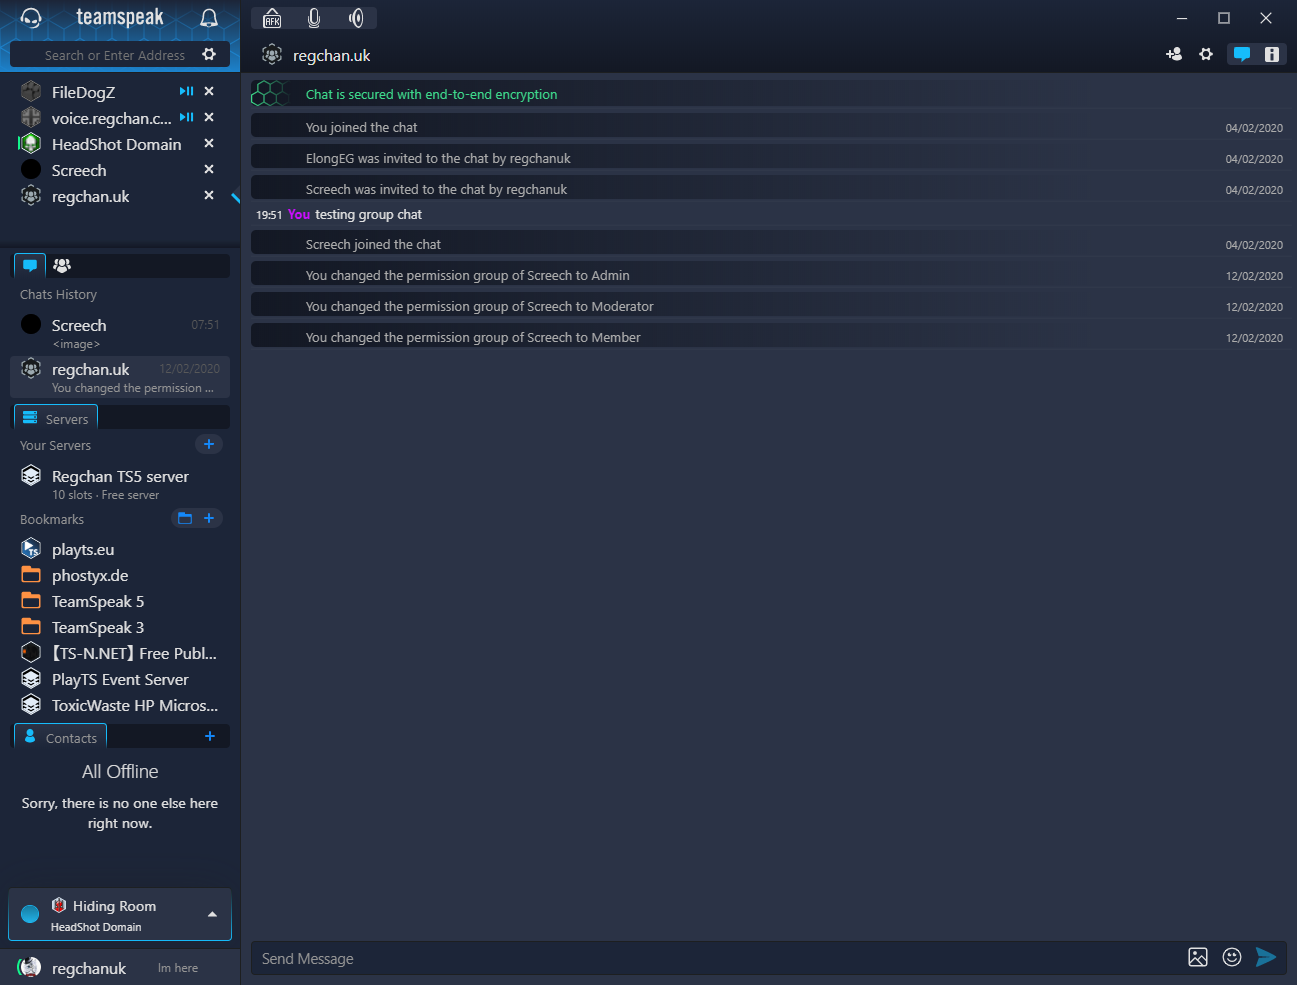Image resolution: width=1297 pixels, height=985 pixels.
Task: Open the notifications bell
Action: (x=209, y=18)
